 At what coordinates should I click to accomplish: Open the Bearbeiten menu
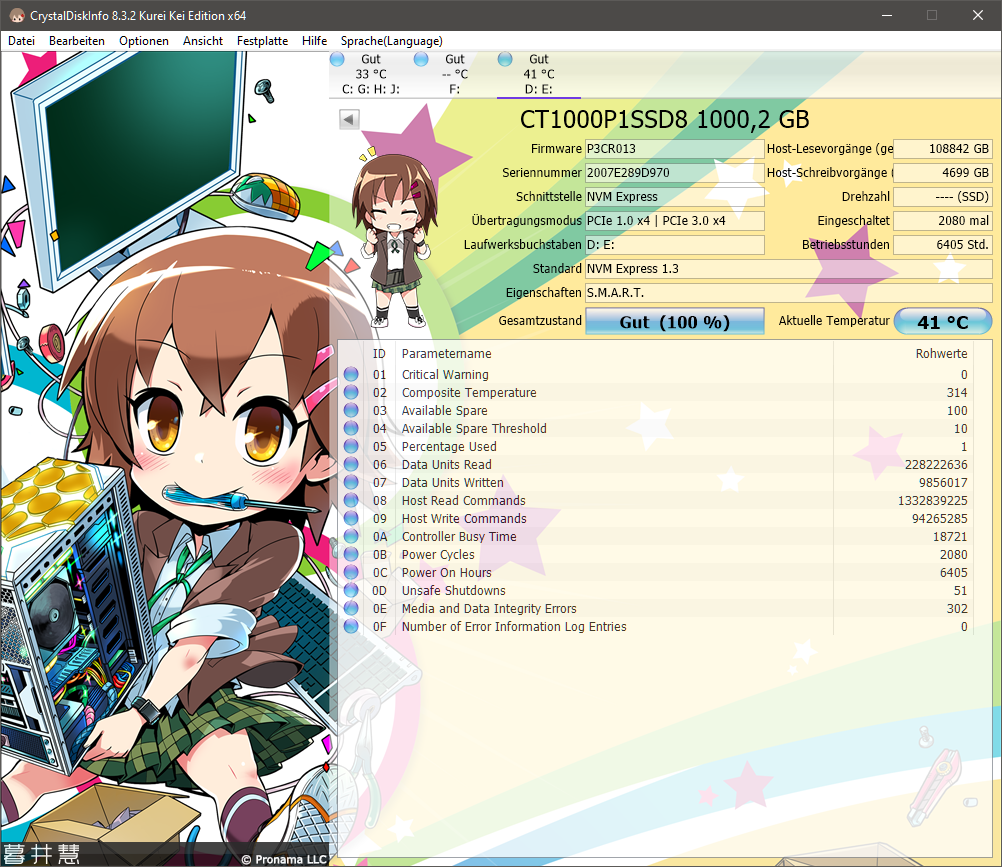[77, 41]
